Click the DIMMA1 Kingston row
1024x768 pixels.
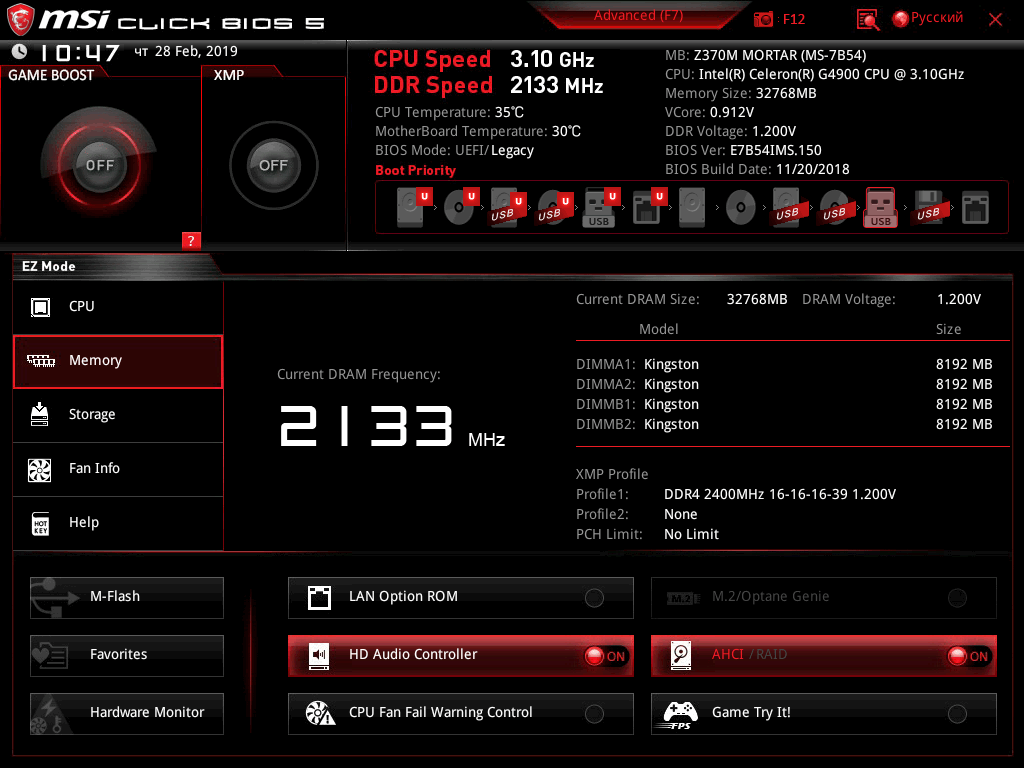coord(784,364)
